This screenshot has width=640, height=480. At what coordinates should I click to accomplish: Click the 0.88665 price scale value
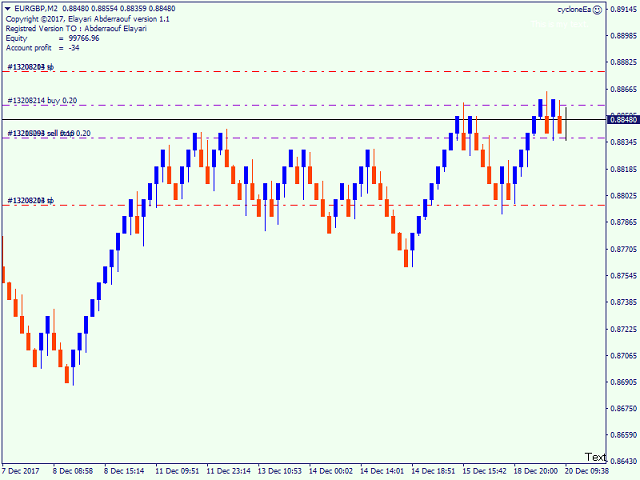[x=624, y=89]
